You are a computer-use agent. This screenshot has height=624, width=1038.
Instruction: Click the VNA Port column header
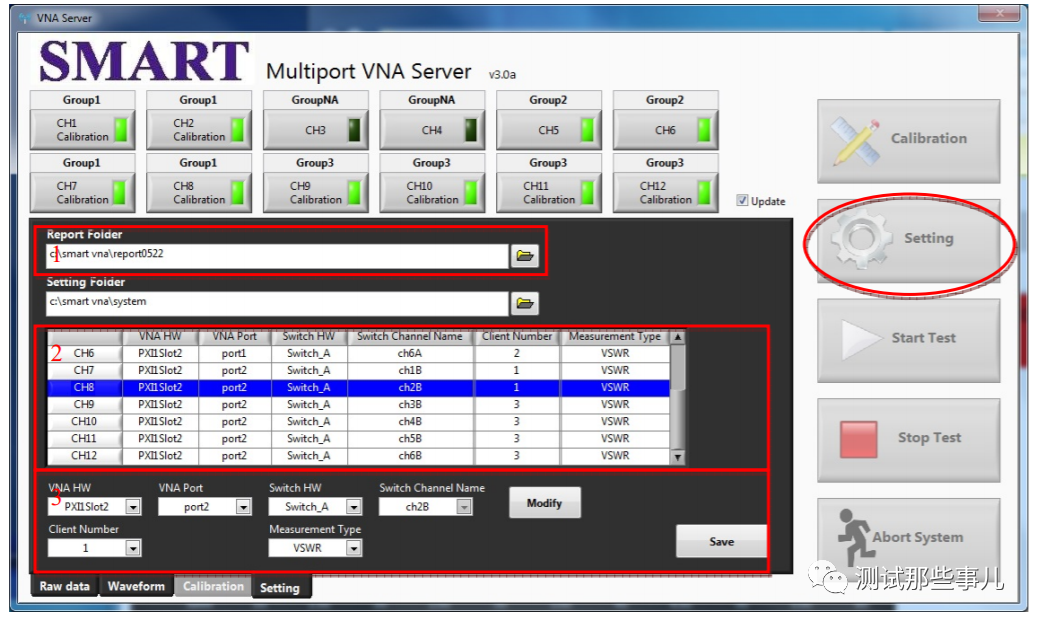pyautogui.click(x=234, y=337)
